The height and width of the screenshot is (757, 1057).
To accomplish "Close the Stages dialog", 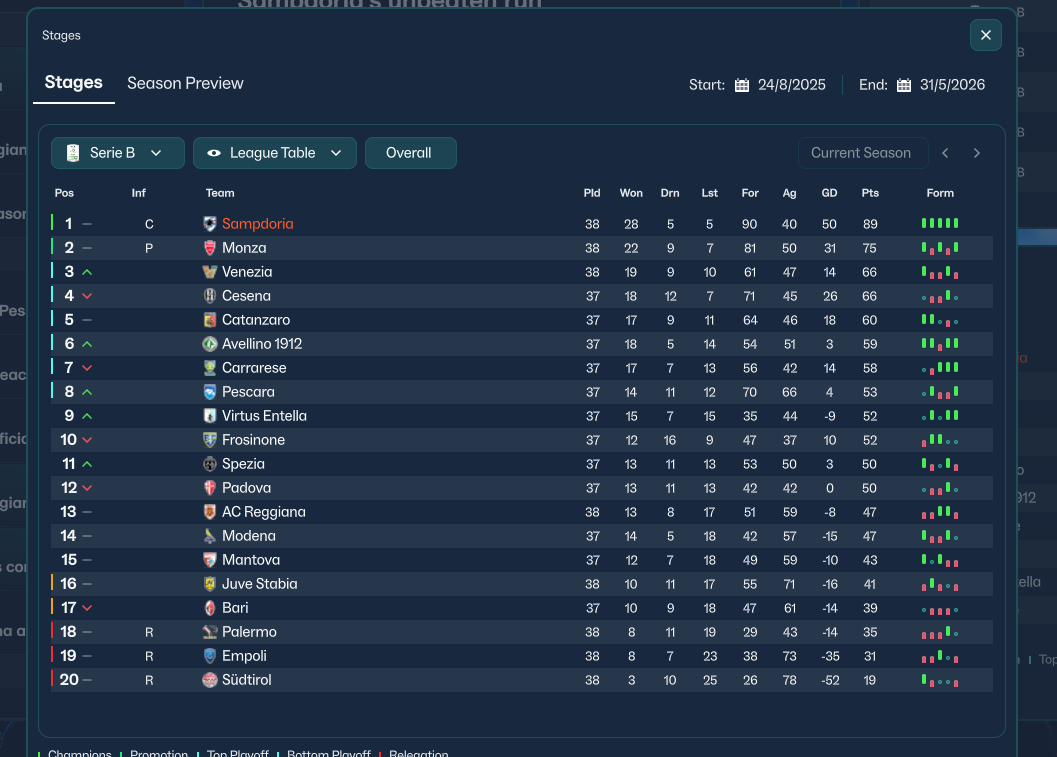I will pyautogui.click(x=985, y=35).
